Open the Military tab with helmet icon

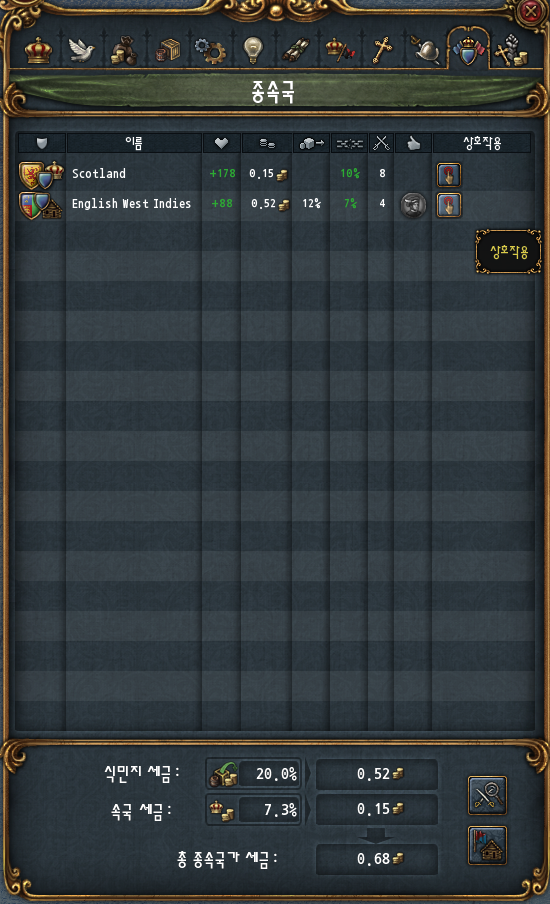[x=425, y=50]
